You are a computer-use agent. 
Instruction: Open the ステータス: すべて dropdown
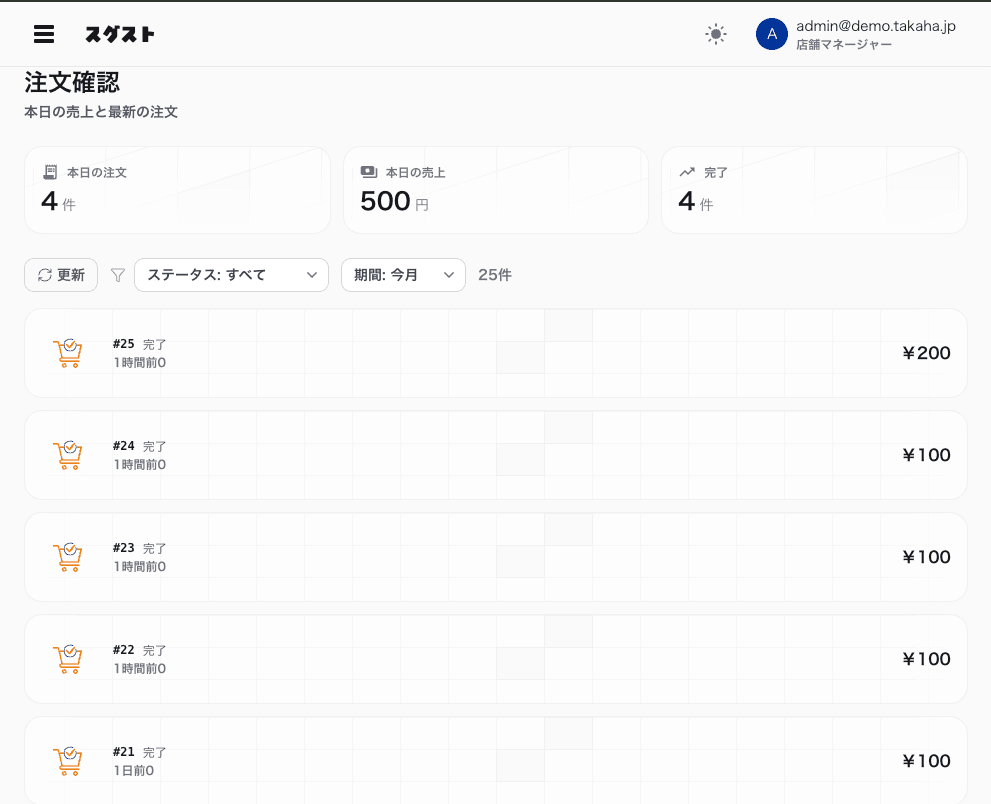coord(231,274)
